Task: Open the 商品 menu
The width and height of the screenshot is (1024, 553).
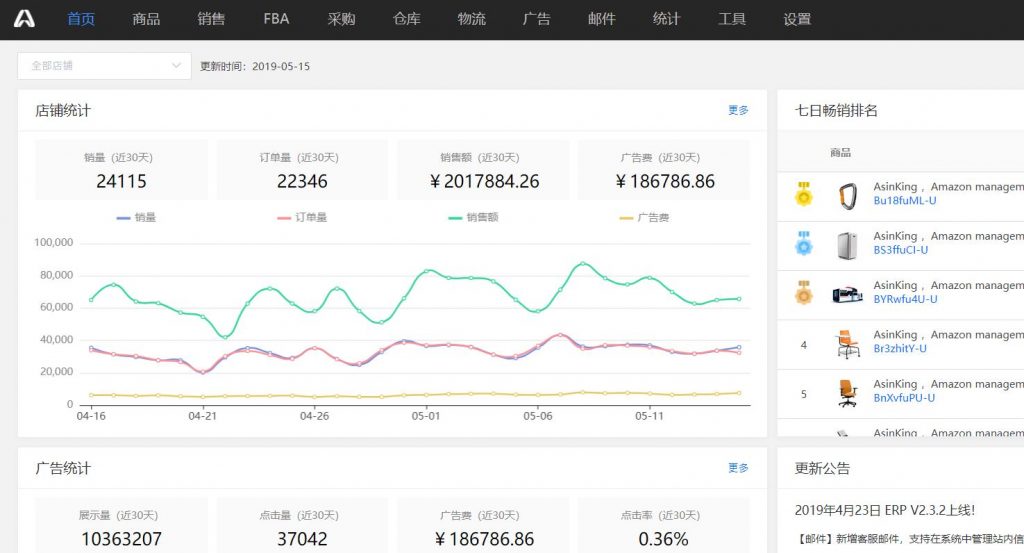Action: (x=146, y=19)
